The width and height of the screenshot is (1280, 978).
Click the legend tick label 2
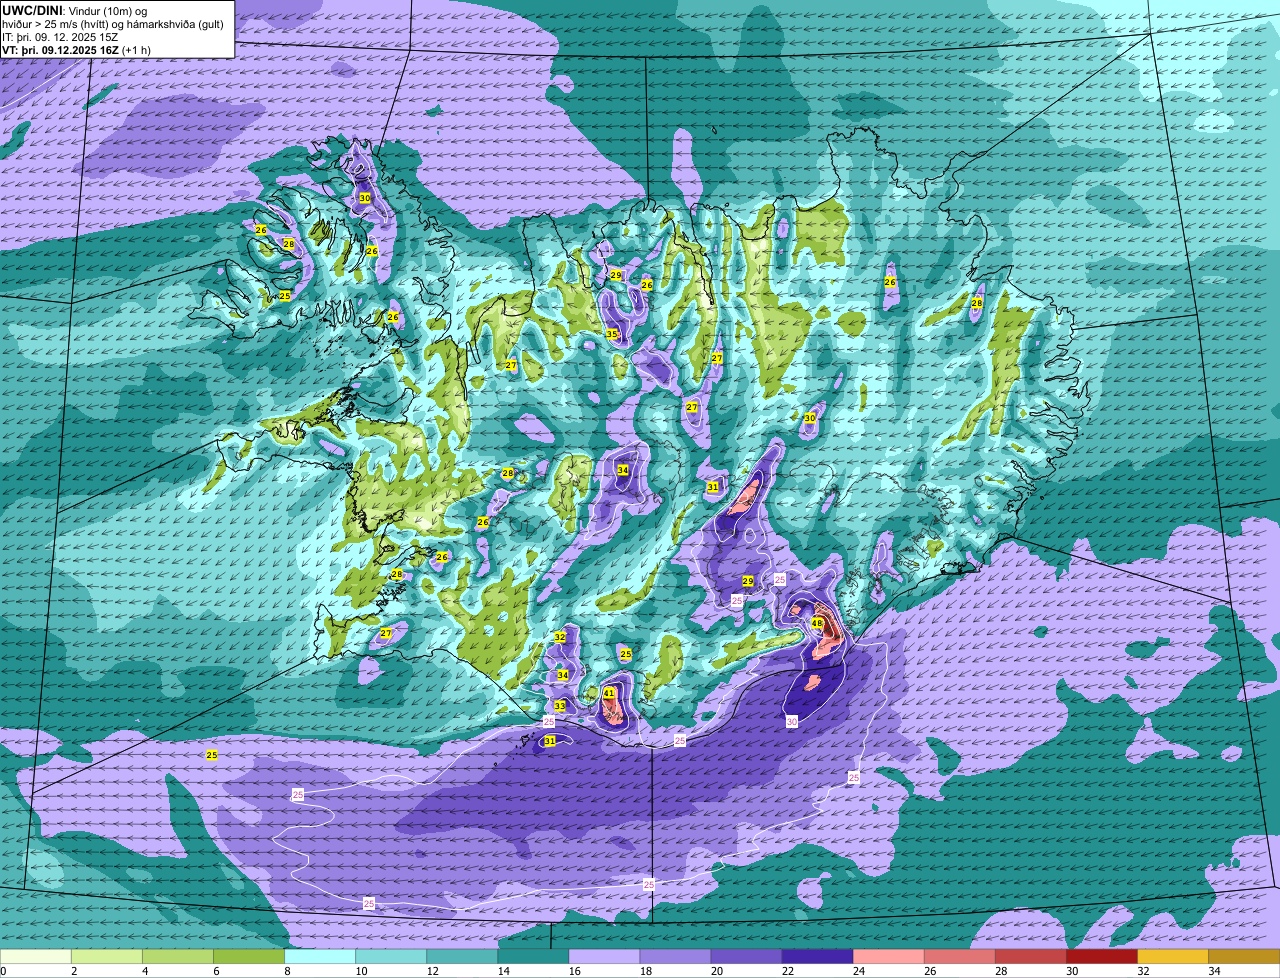click(x=74, y=971)
